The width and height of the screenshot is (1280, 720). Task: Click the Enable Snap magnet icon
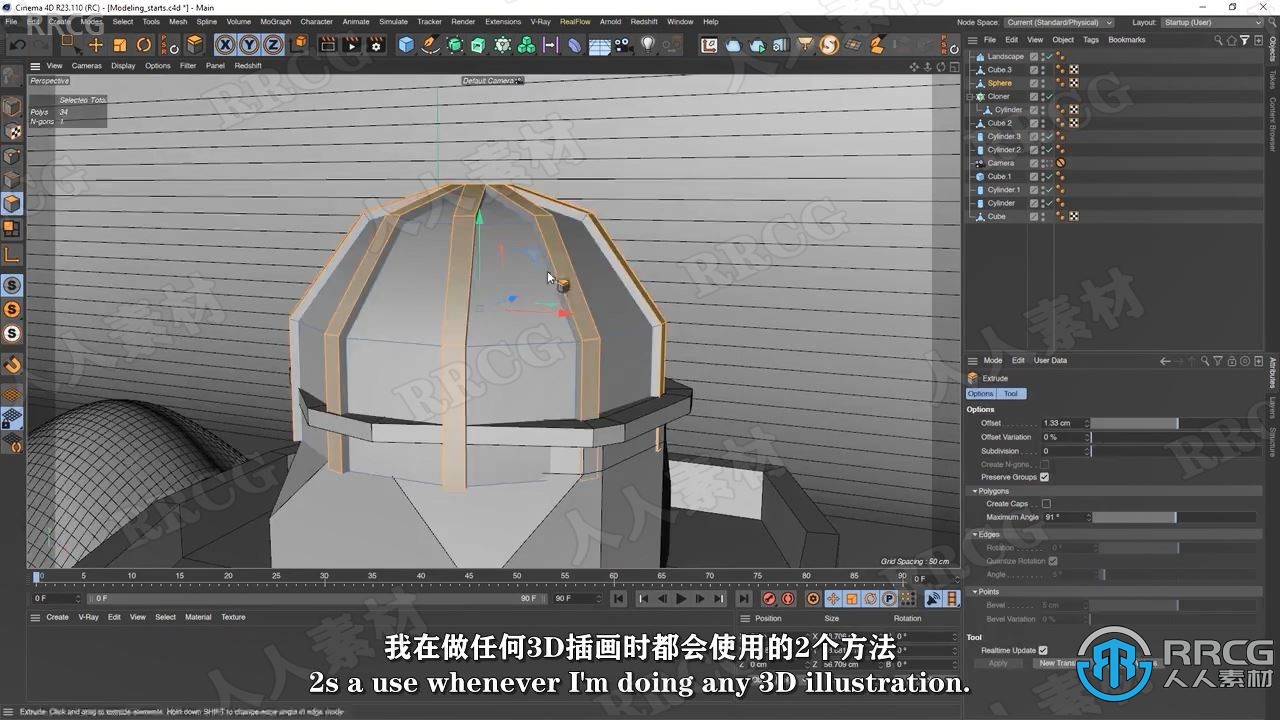pyautogui.click(x=12, y=366)
